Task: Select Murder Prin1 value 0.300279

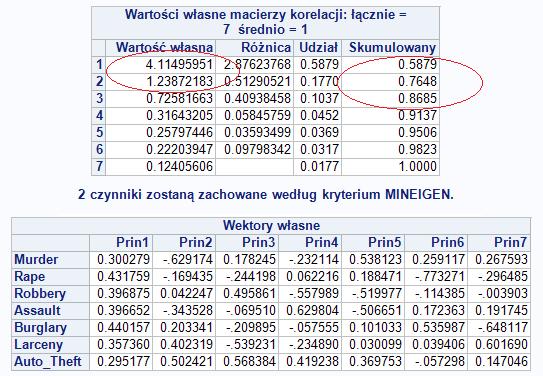Action: 123,259
